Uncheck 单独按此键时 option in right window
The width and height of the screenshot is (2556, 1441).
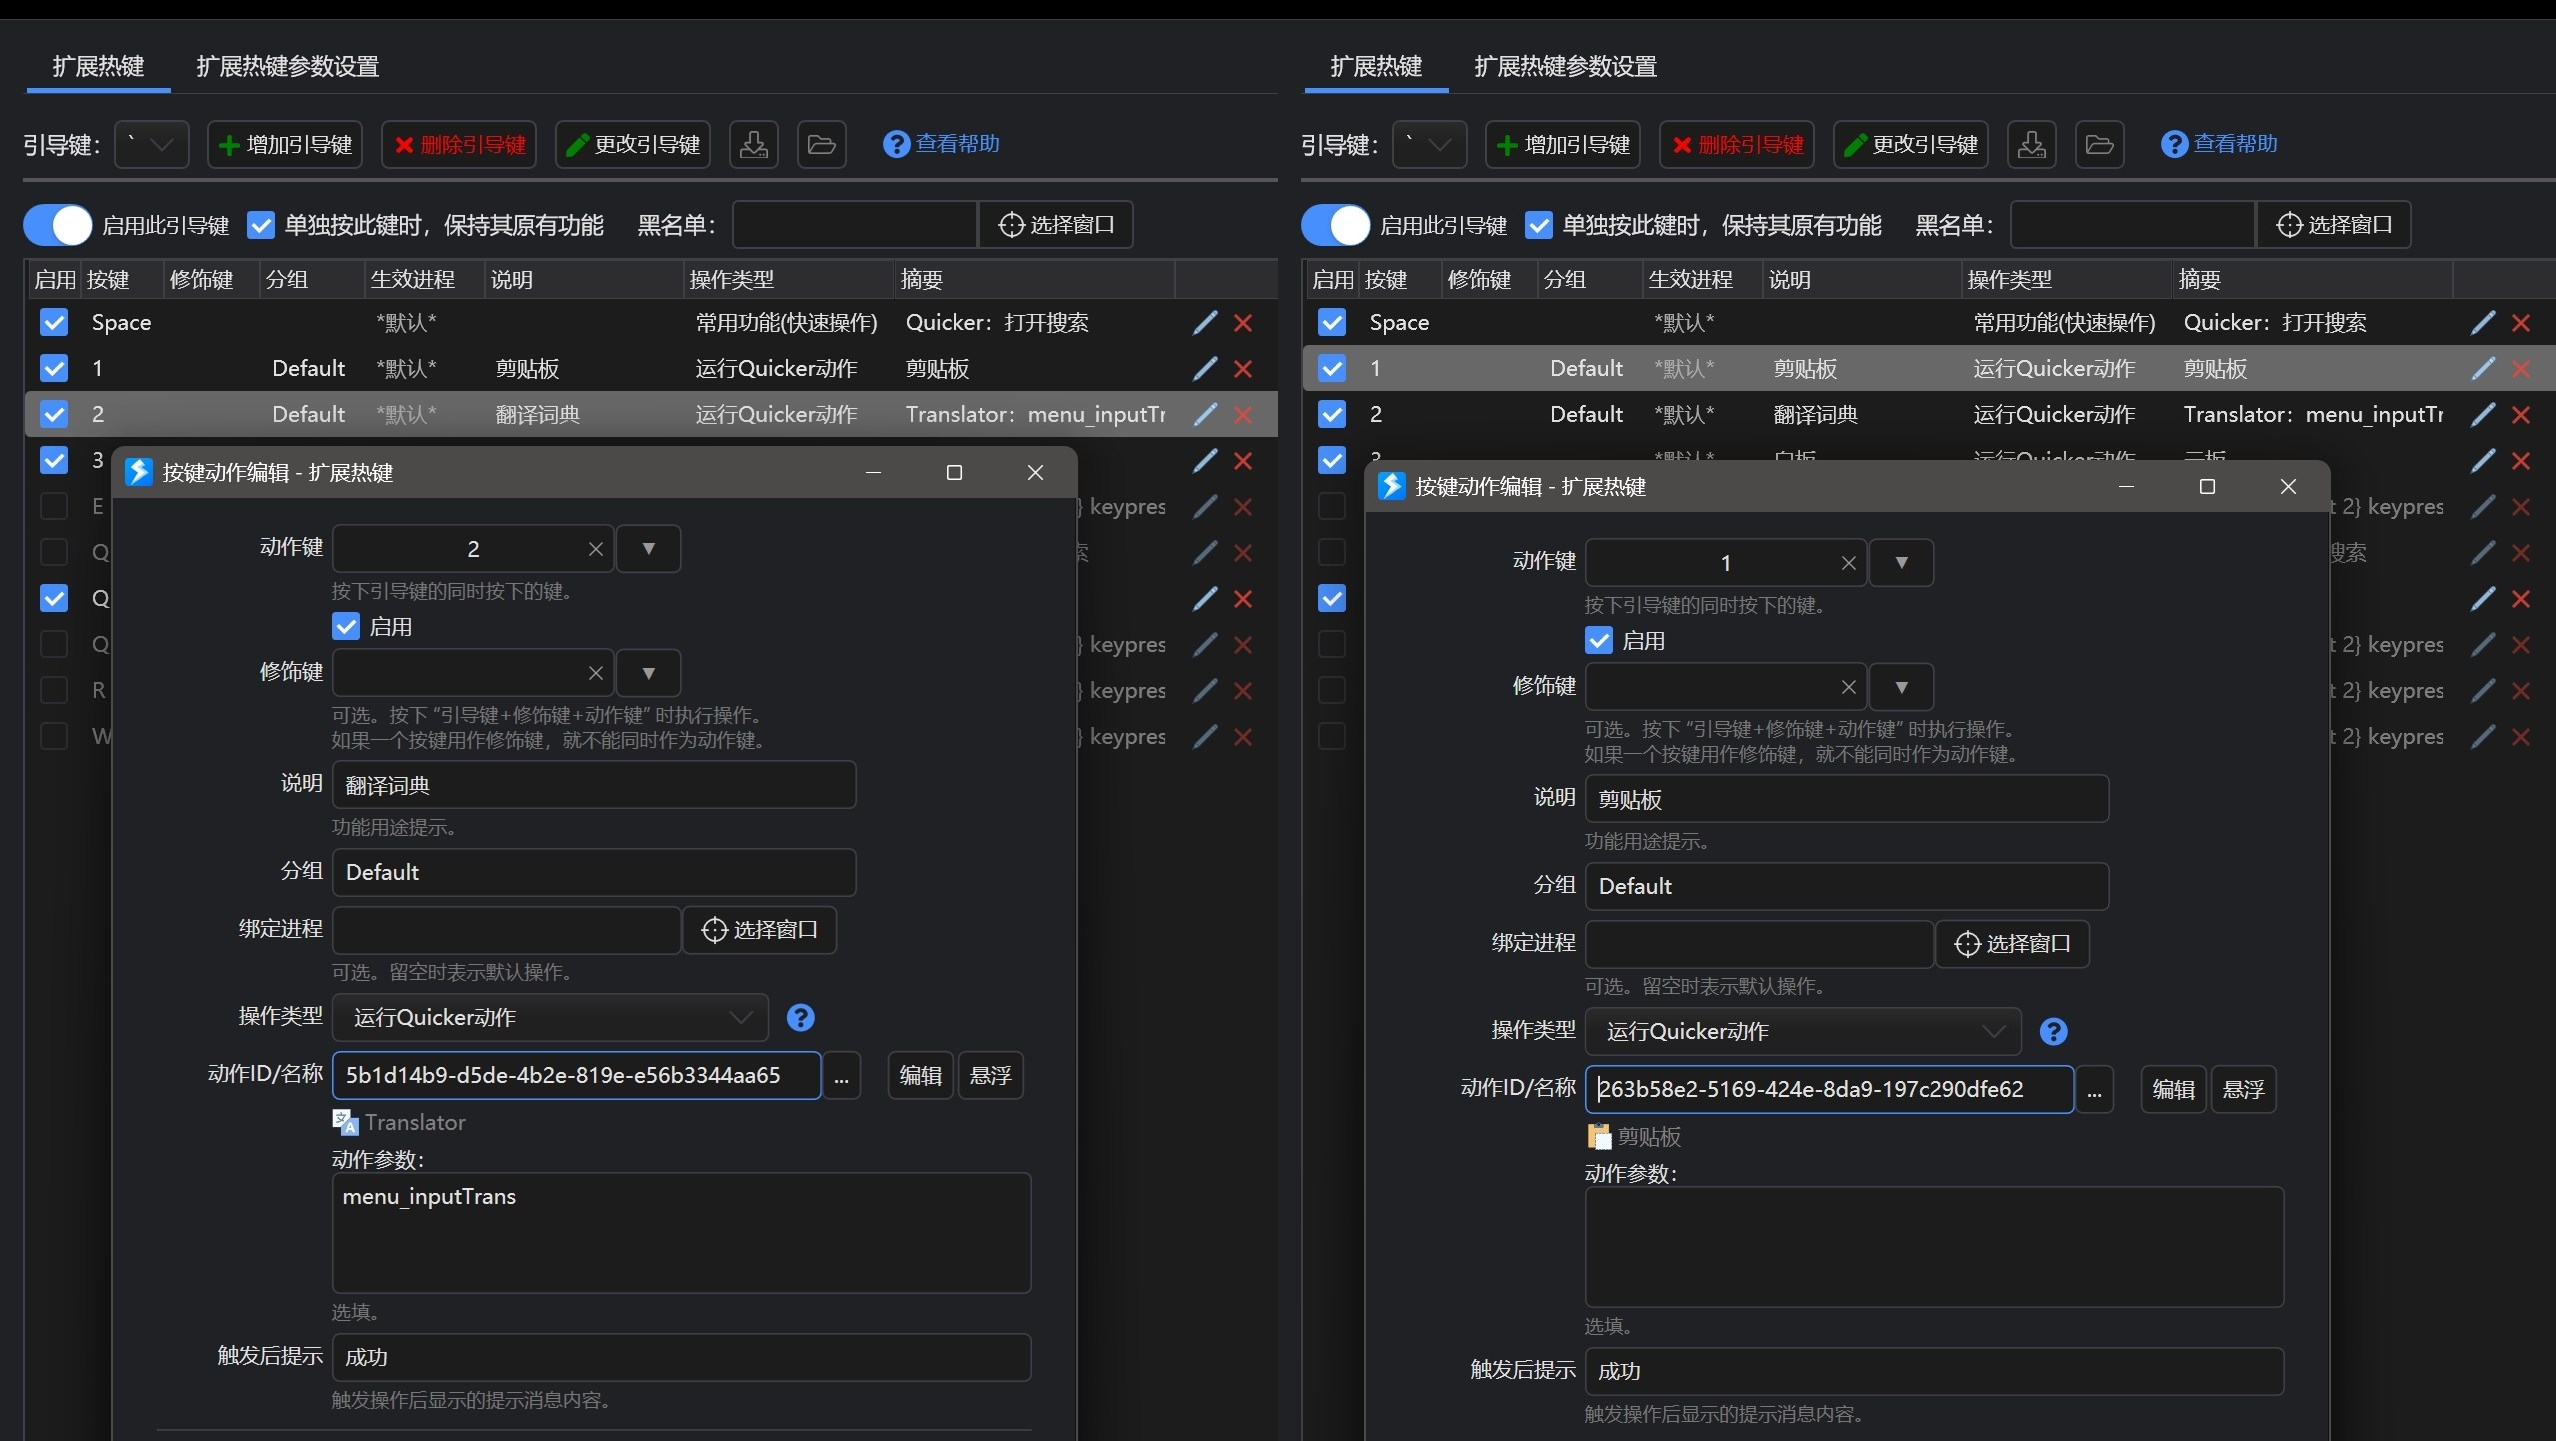click(x=1539, y=225)
